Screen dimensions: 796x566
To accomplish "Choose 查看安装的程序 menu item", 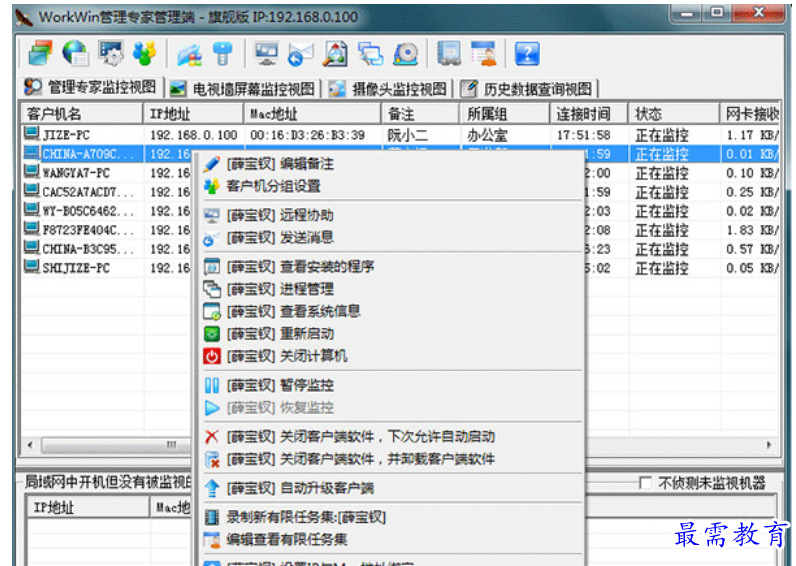I will click(388, 267).
